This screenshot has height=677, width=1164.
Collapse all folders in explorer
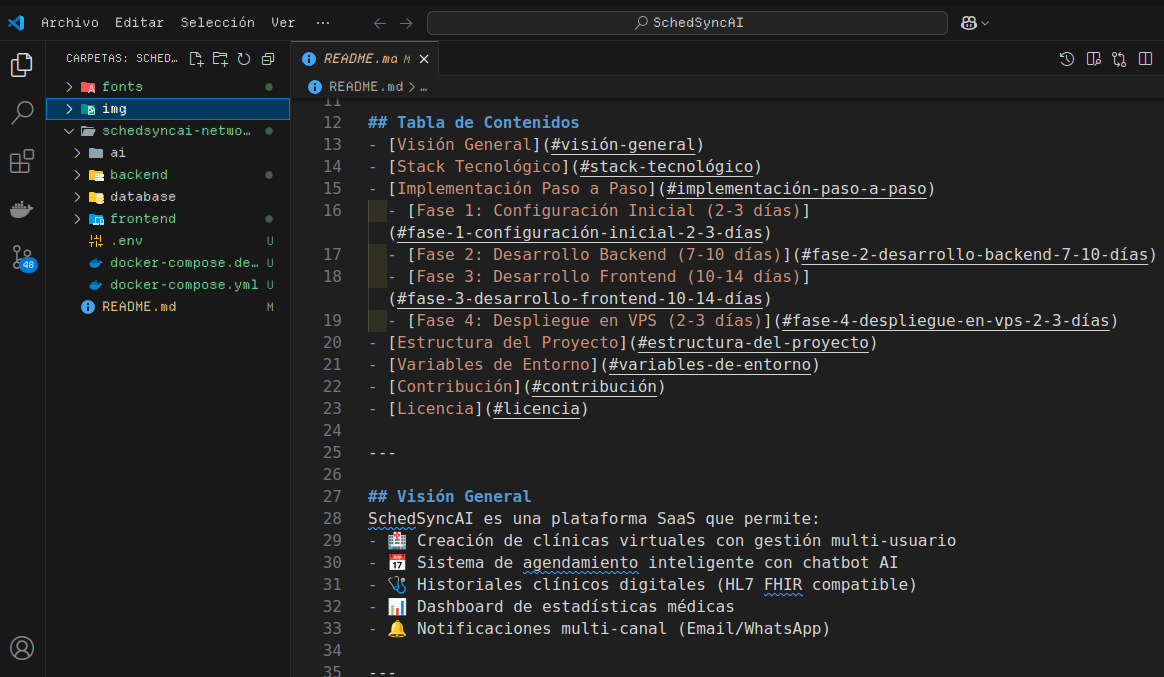(268, 59)
